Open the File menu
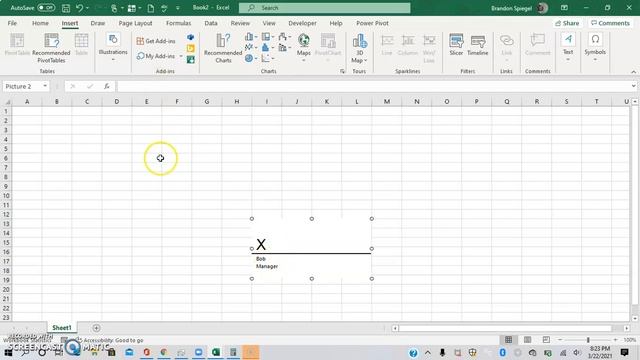Image resolution: width=640 pixels, height=360 pixels. [12, 23]
